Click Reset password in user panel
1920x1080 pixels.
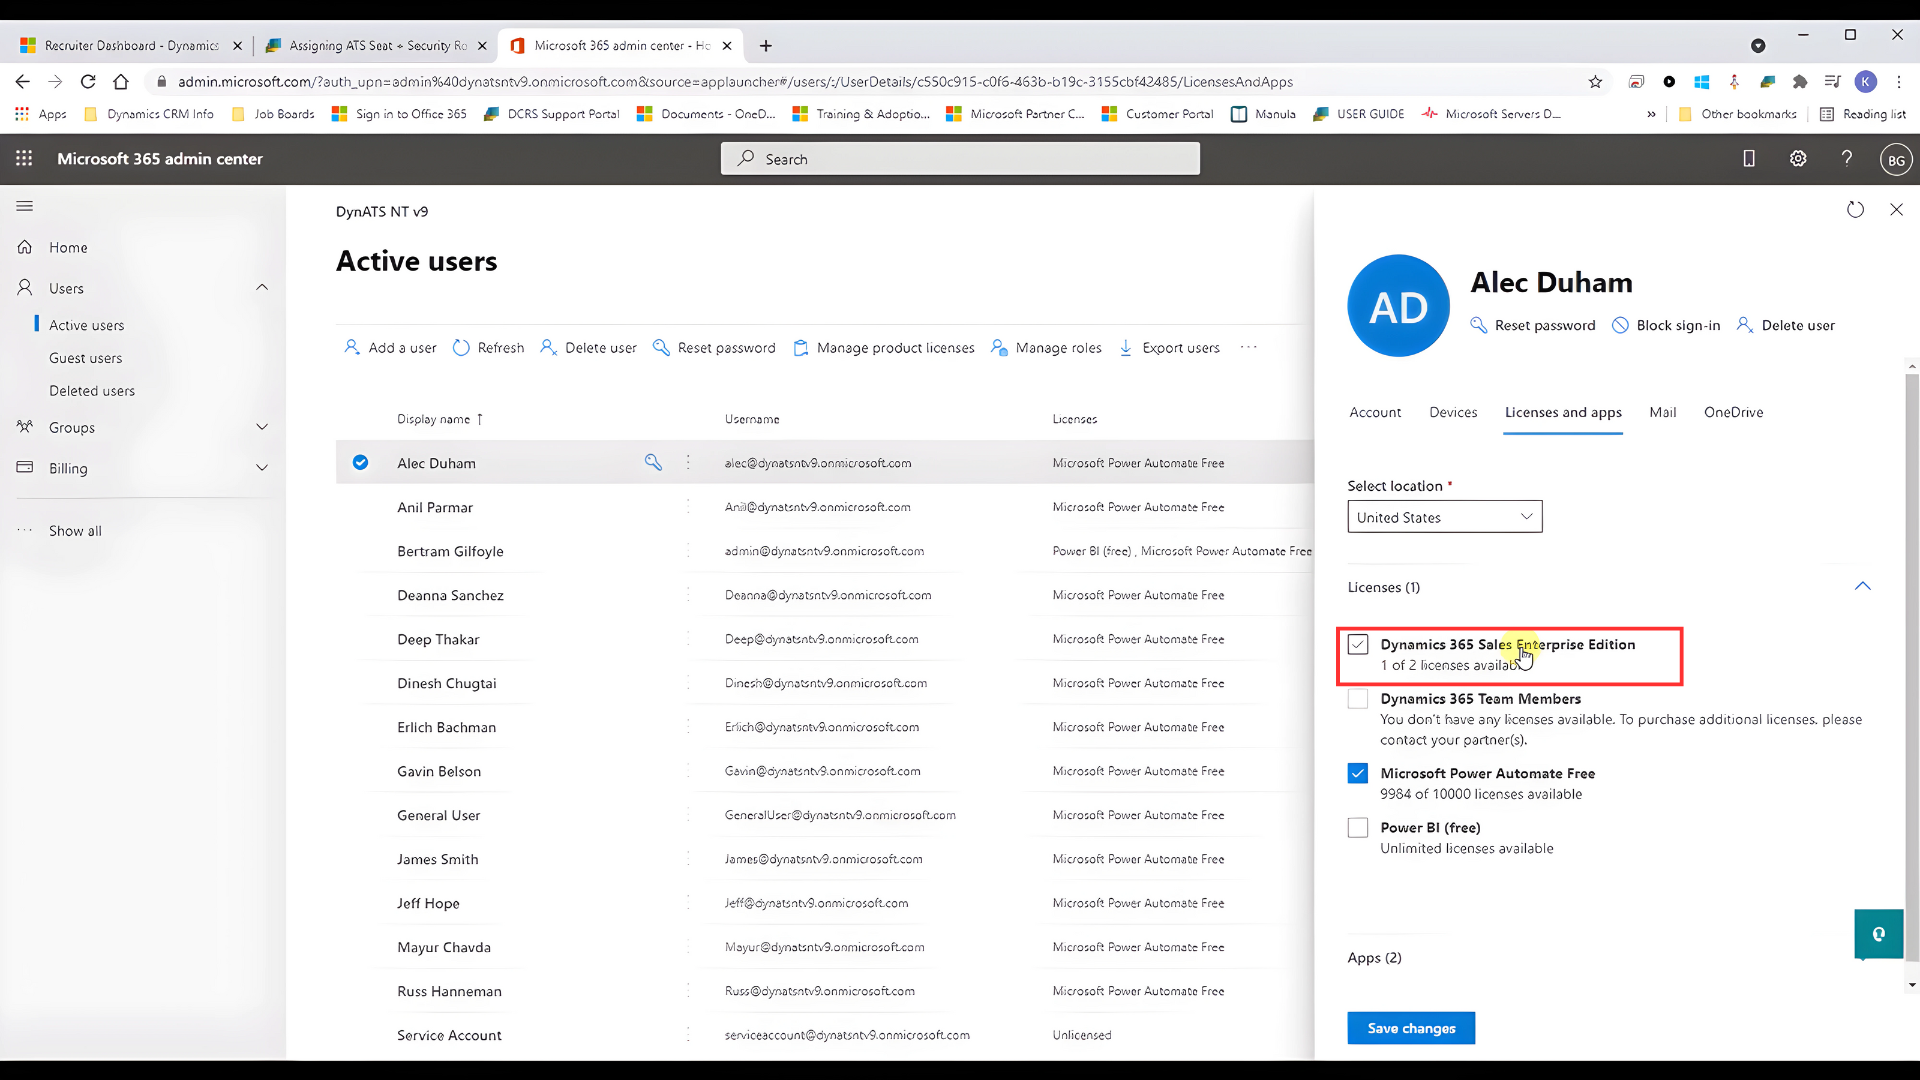click(1533, 325)
